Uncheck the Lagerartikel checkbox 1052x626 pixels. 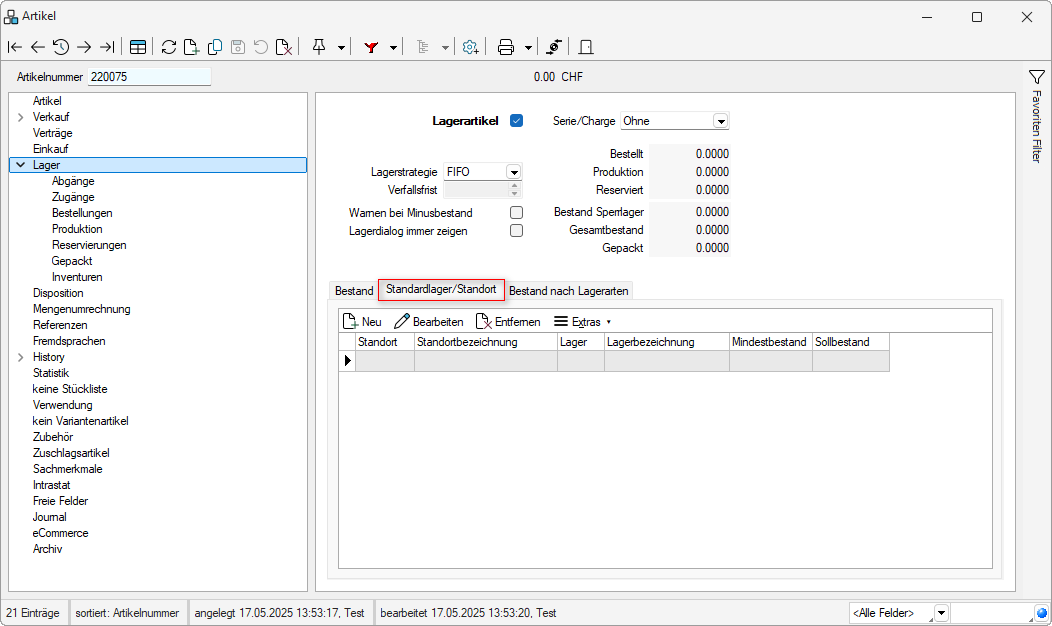pos(516,121)
